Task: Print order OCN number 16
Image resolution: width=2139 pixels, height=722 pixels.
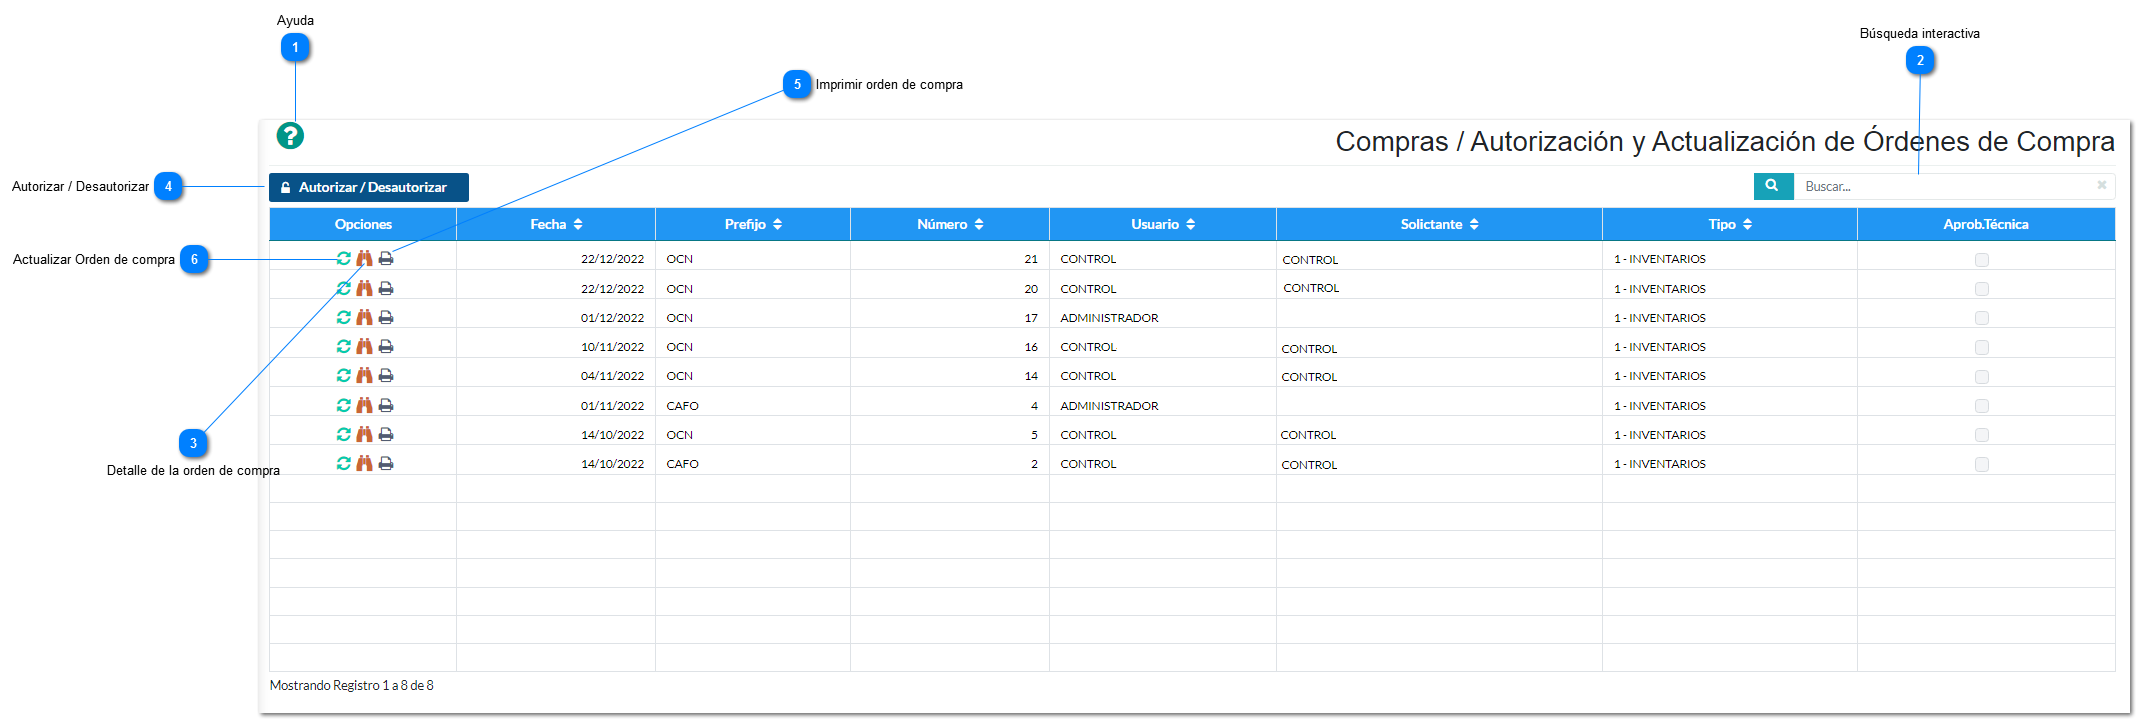Action: click(386, 346)
